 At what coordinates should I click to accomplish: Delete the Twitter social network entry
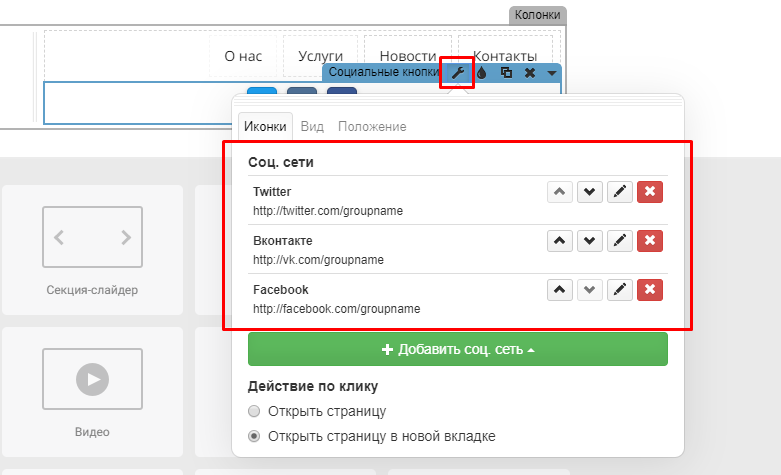click(x=650, y=192)
